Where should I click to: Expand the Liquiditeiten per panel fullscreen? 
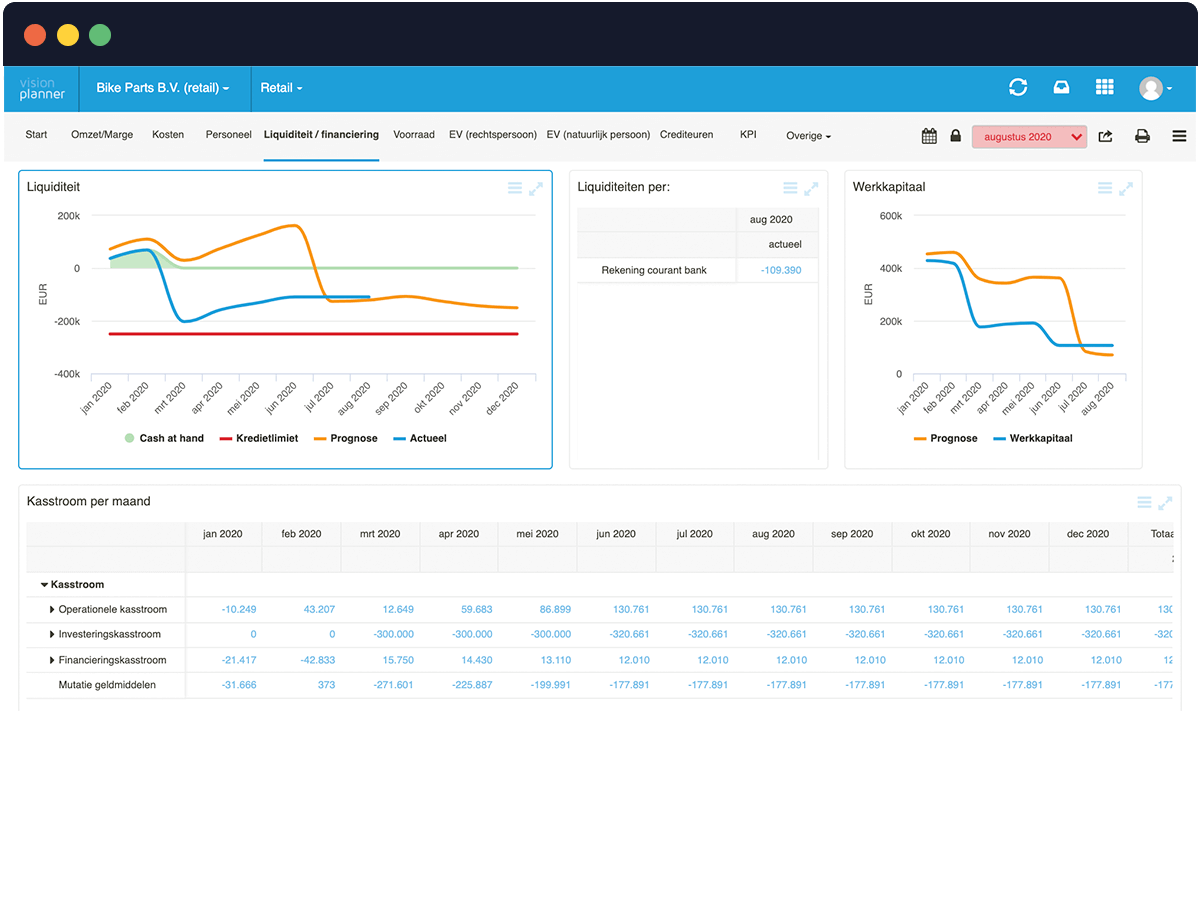pyautogui.click(x=811, y=188)
